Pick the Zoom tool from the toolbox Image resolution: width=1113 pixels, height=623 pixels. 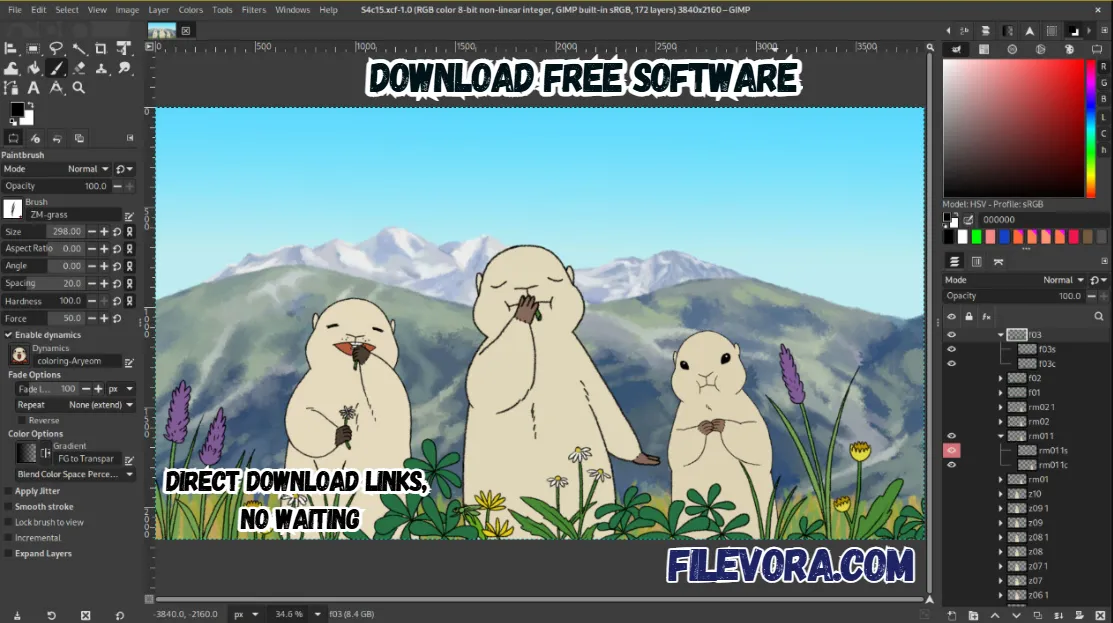pos(79,88)
